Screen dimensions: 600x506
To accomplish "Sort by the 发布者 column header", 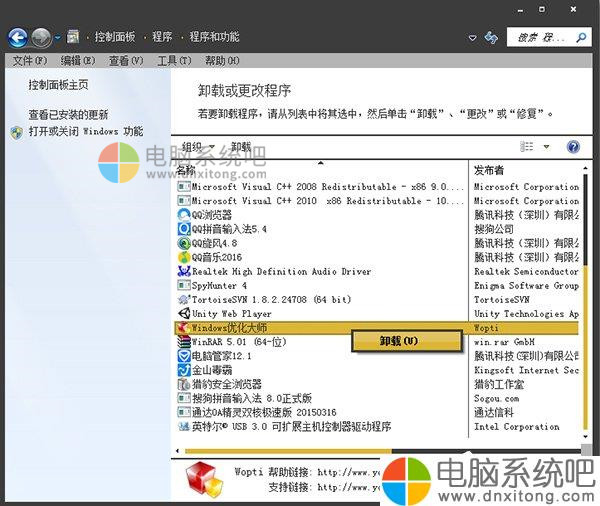I will 489,170.
